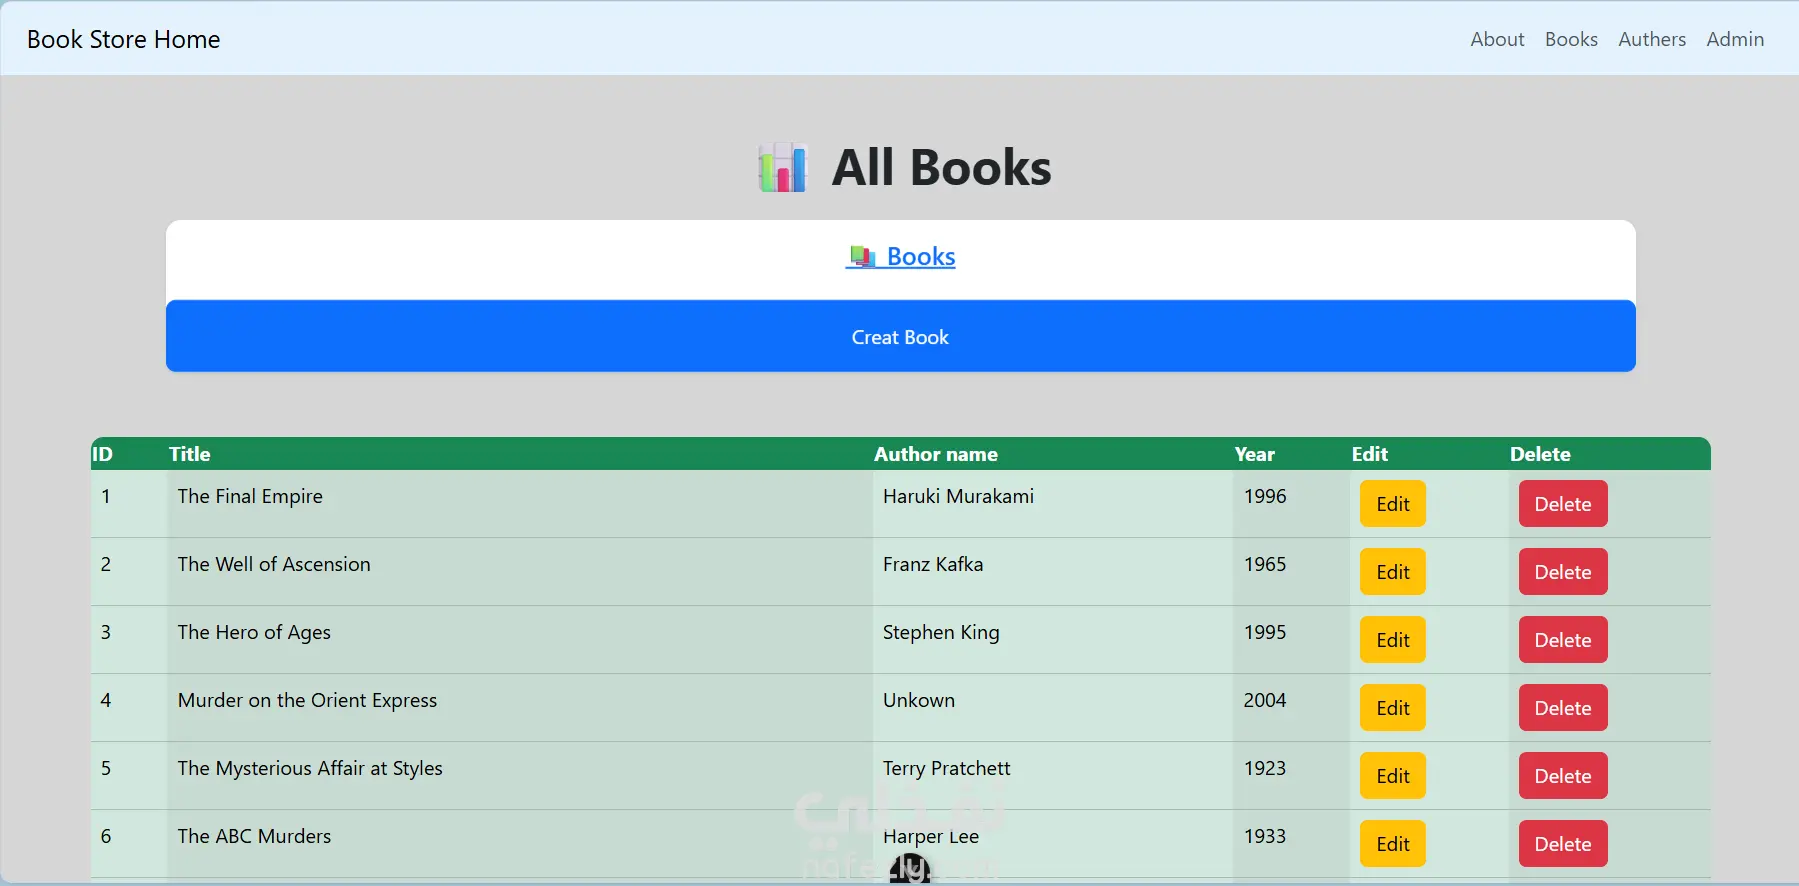Click the ID column header
1799x886 pixels.
[102, 454]
